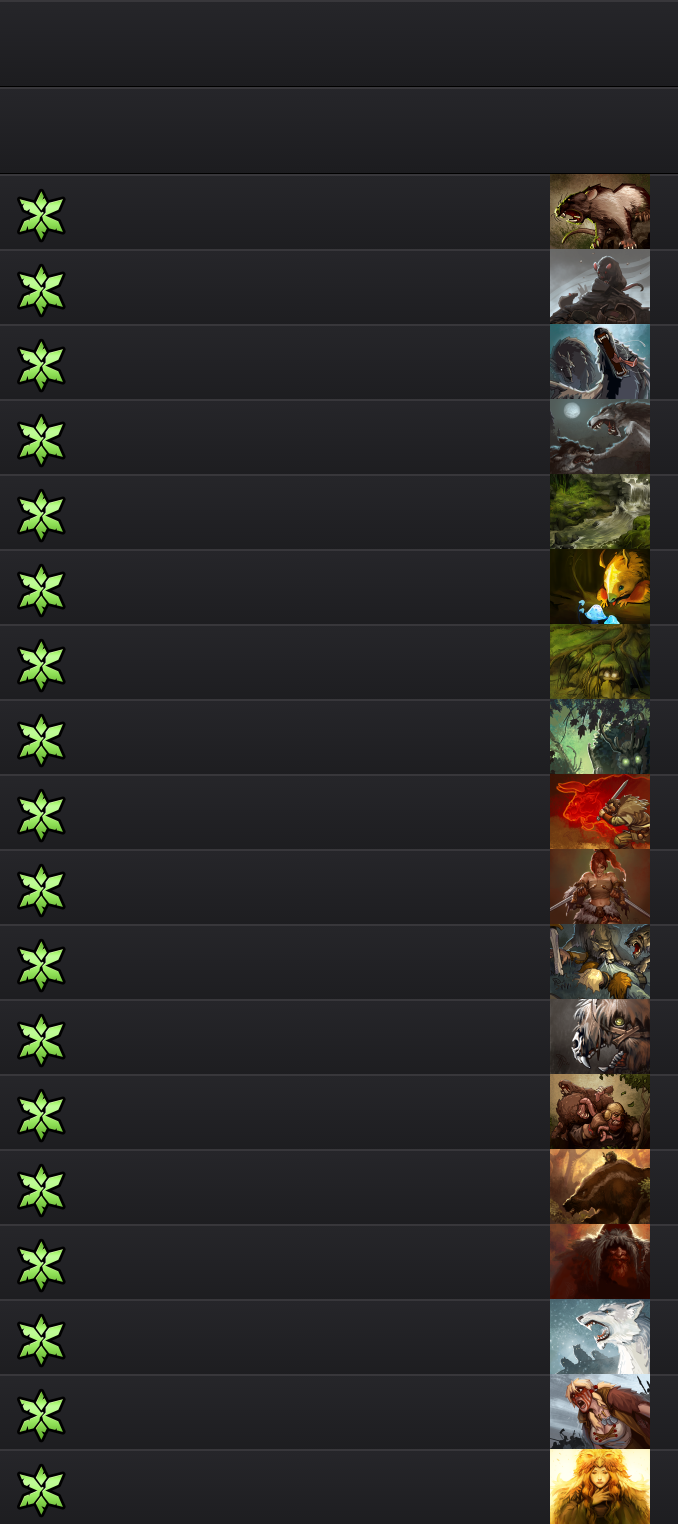
Task: Open the mossy green treant face thumbnail
Action: click(x=600, y=662)
